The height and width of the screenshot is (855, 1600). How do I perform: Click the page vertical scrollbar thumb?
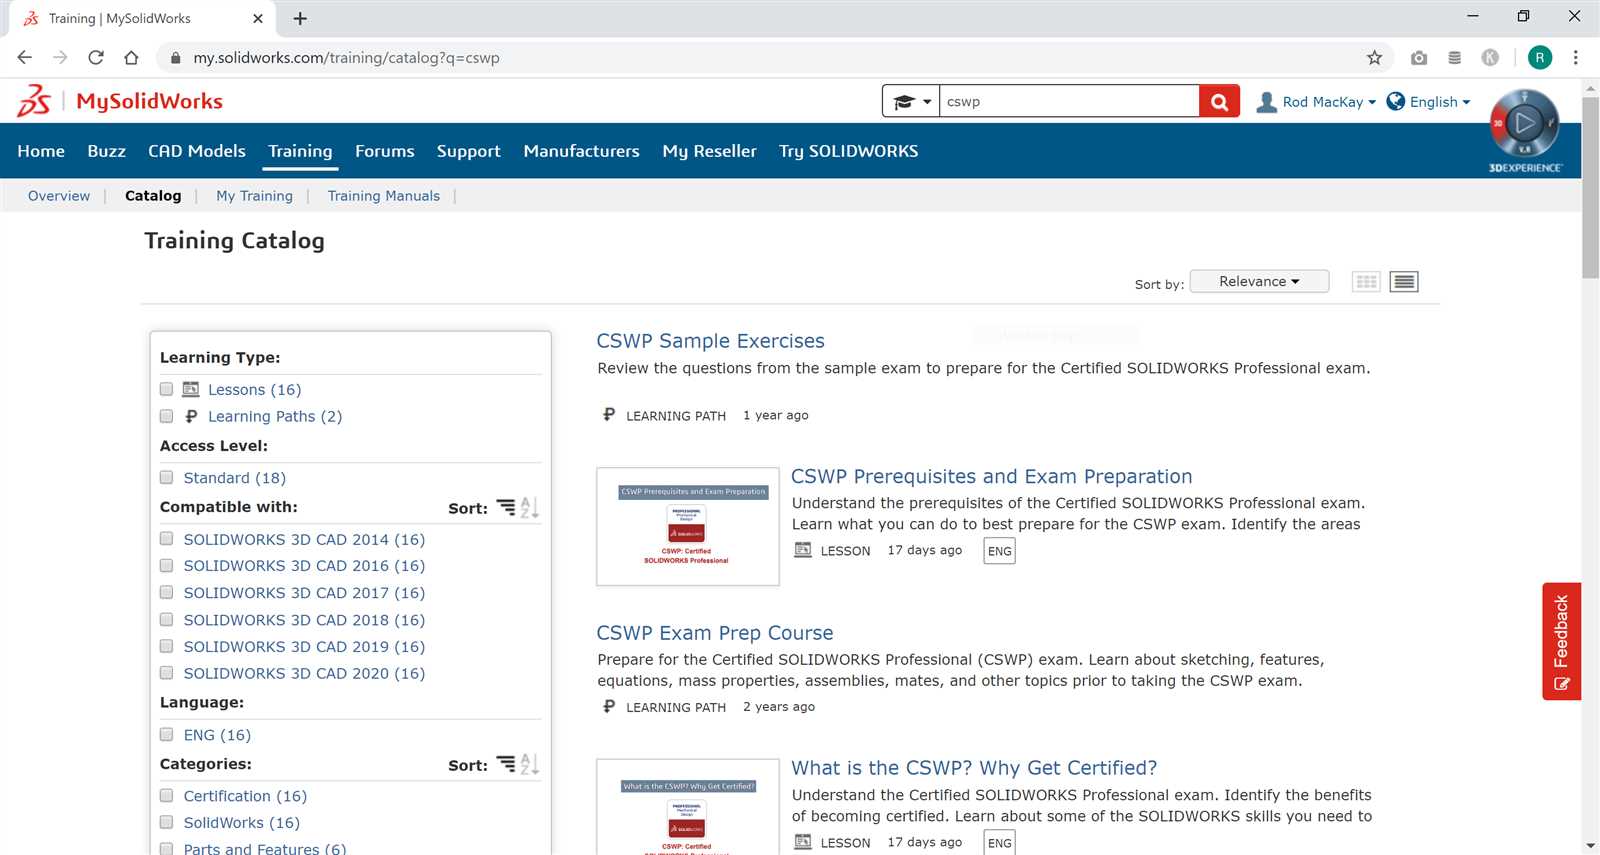[1590, 187]
